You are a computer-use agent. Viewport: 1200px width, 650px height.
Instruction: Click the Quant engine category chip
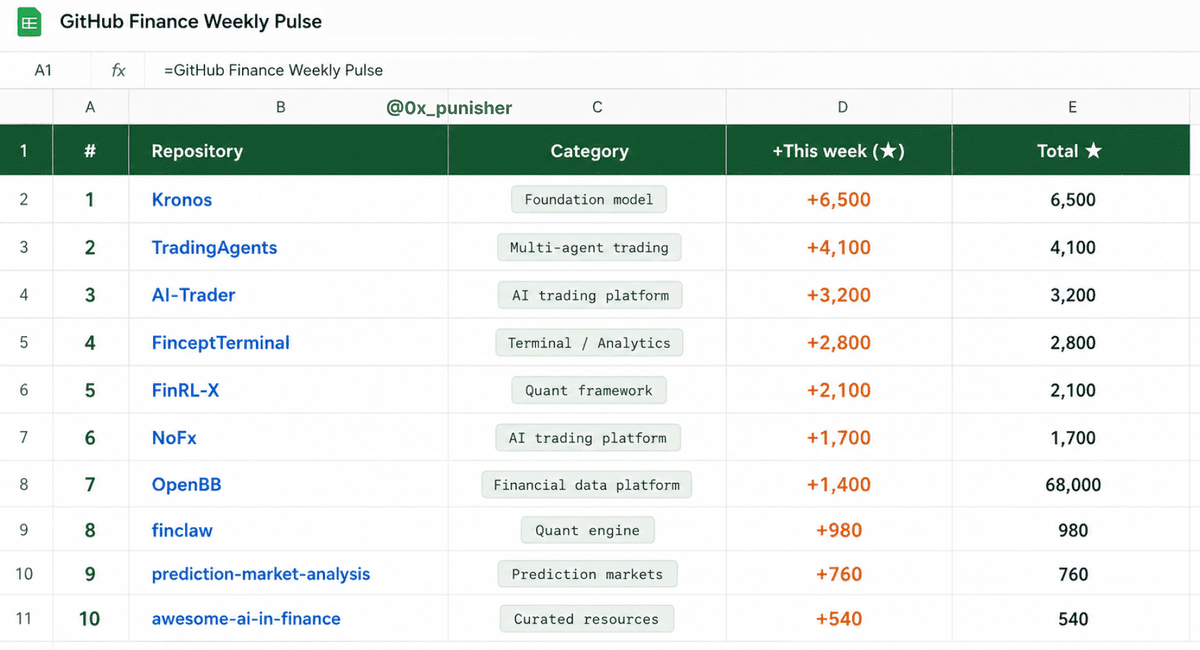(x=588, y=530)
